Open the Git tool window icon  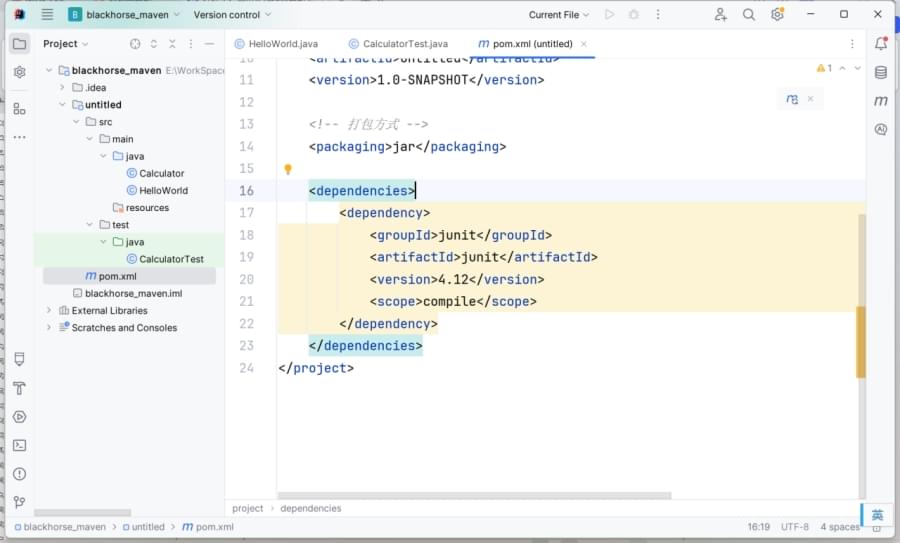point(19,502)
